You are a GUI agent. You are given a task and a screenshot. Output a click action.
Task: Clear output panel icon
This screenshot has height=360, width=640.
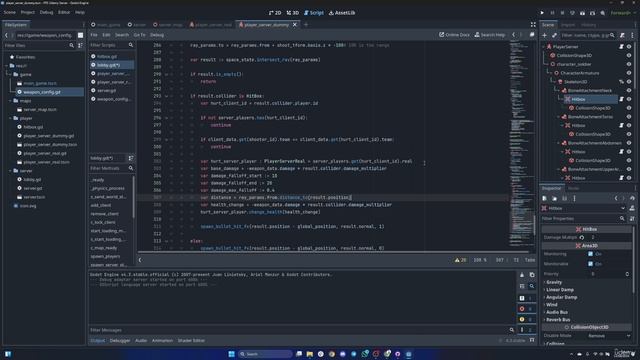[522, 275]
